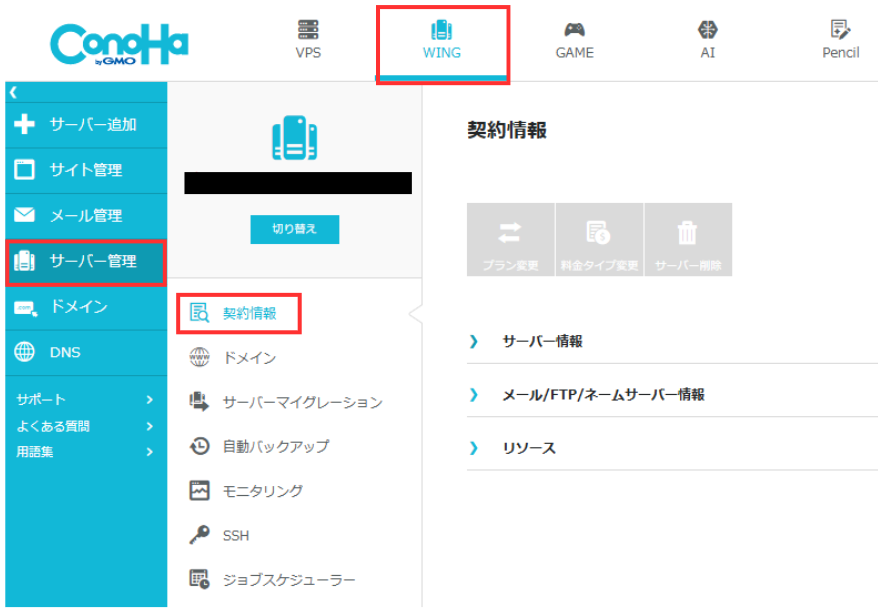The height and width of the screenshot is (611, 878).
Task: Click the ConoHa by GMO logo
Action: click(x=119, y=42)
